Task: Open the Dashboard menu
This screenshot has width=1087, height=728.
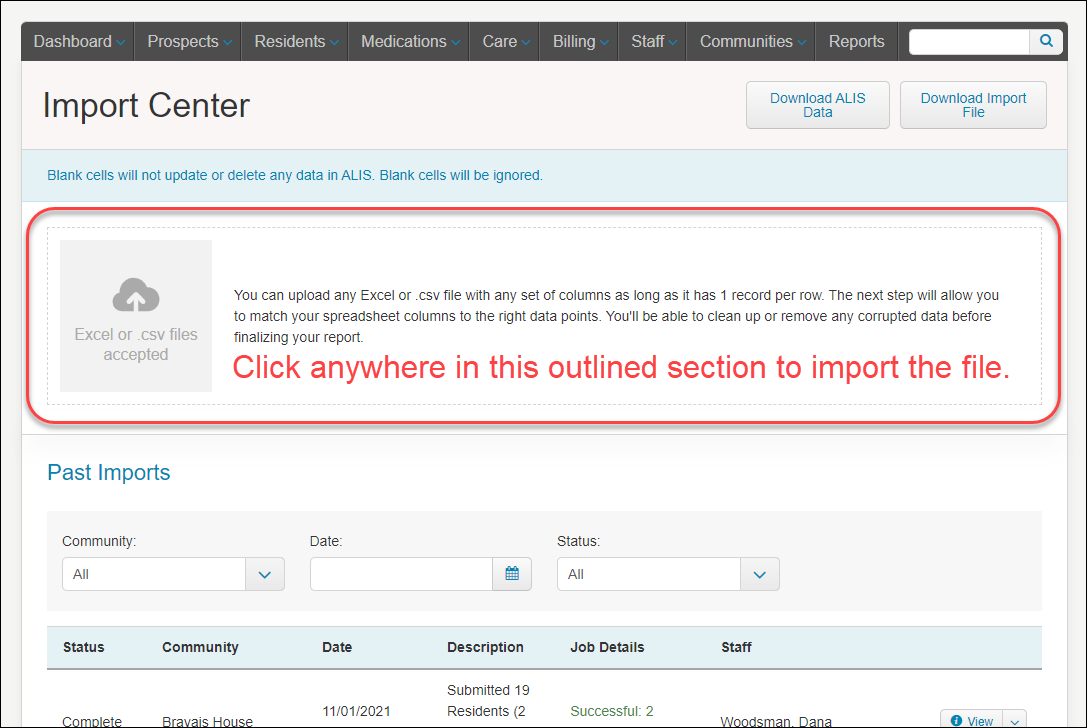Action: click(78, 42)
